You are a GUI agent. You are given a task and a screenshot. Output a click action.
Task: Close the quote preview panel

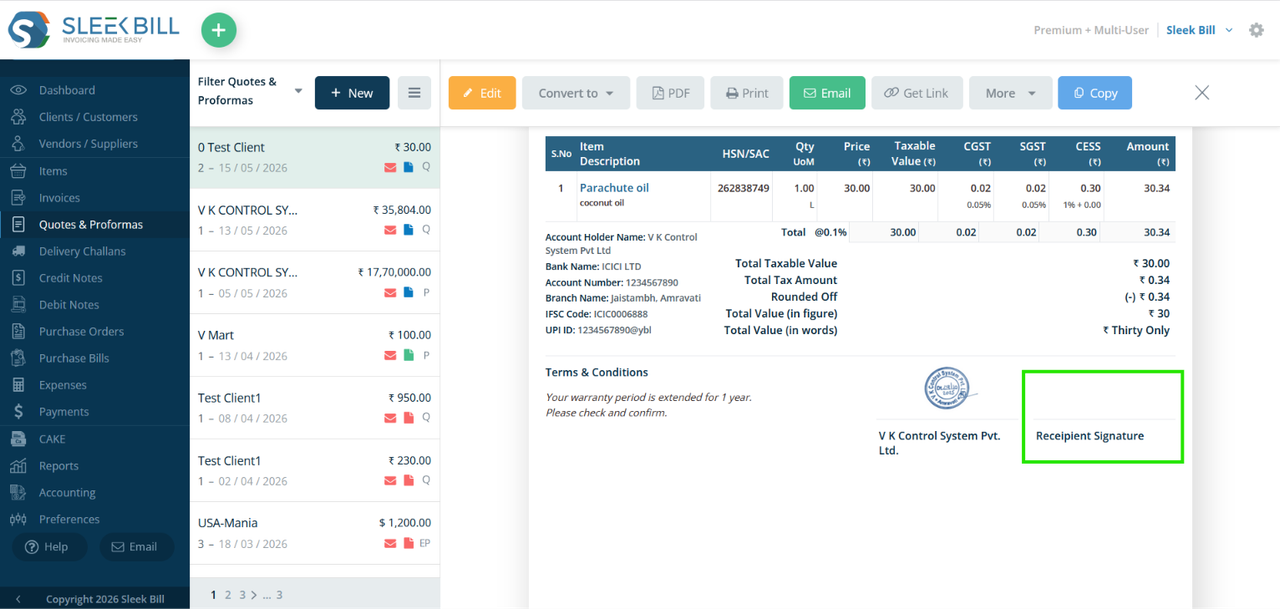1202,93
